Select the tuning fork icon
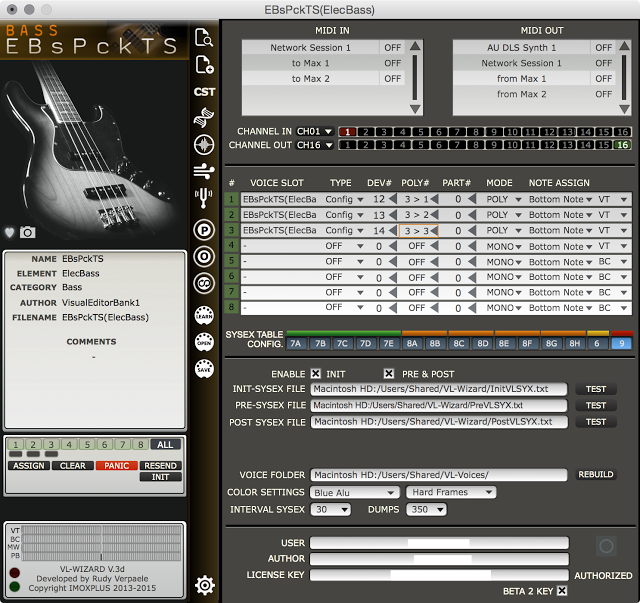This screenshot has width=640, height=603. click(204, 196)
